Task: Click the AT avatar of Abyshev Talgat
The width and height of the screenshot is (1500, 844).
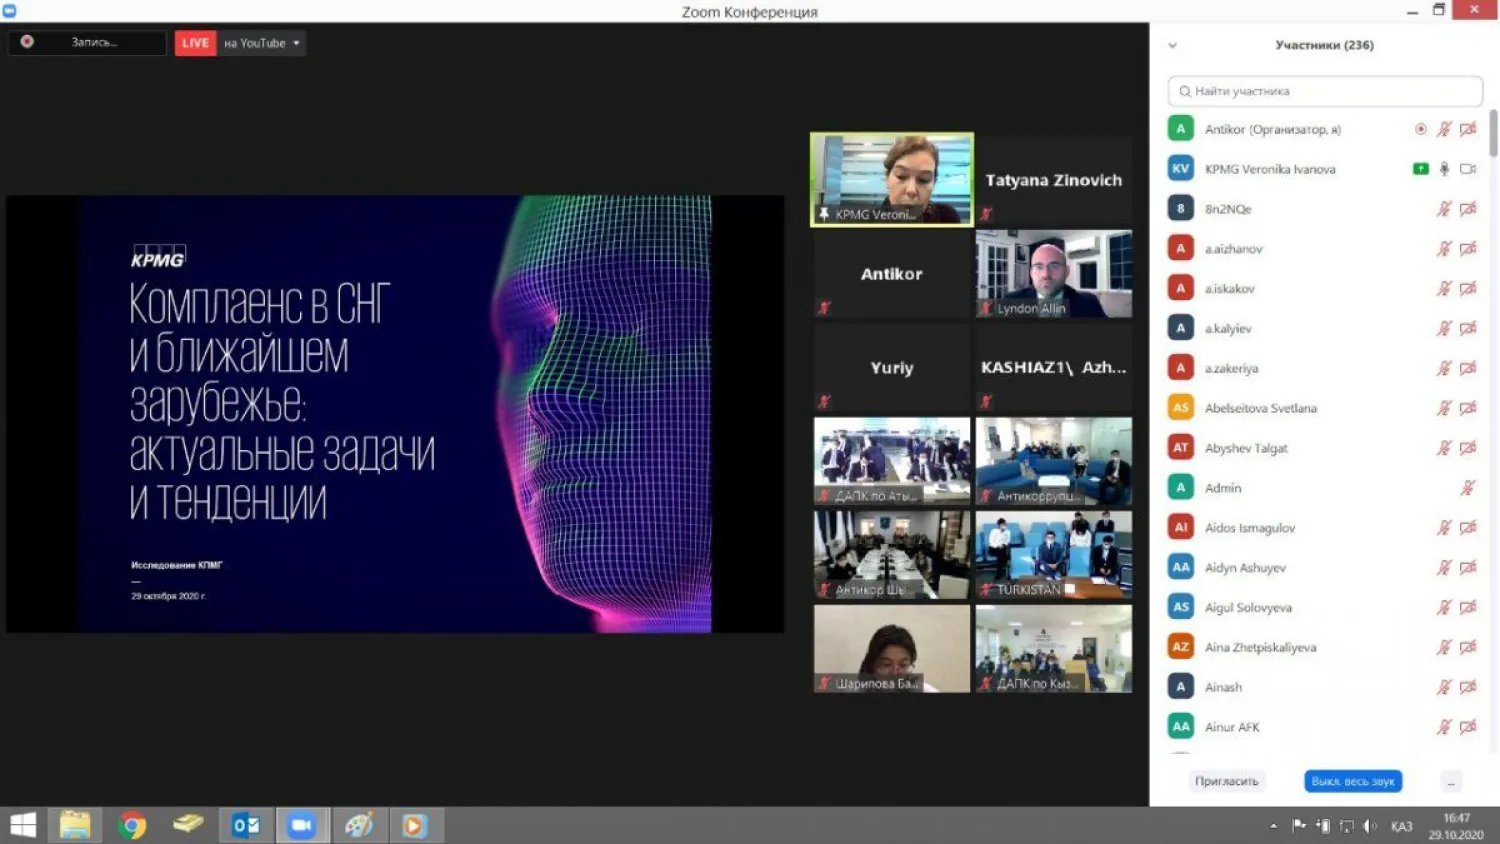Action: (x=1181, y=448)
